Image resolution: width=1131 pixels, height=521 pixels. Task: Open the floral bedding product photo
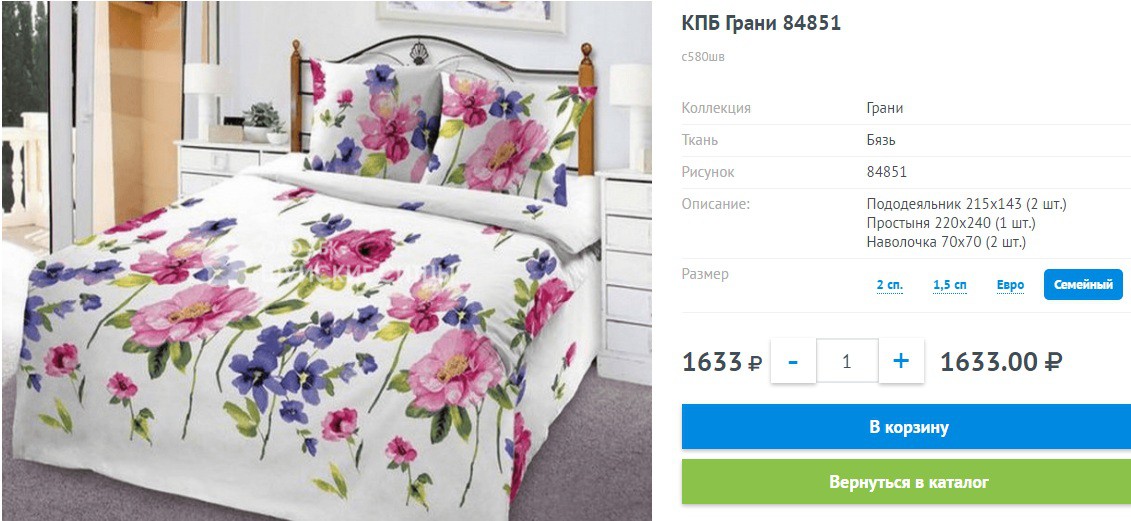(x=327, y=260)
